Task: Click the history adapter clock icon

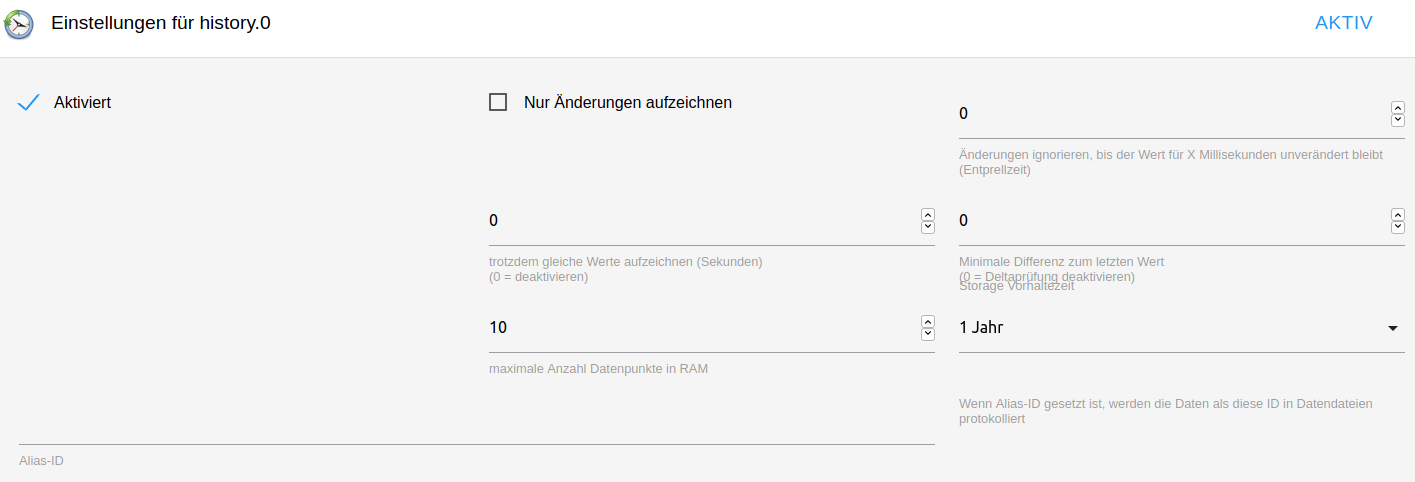Action: point(19,24)
